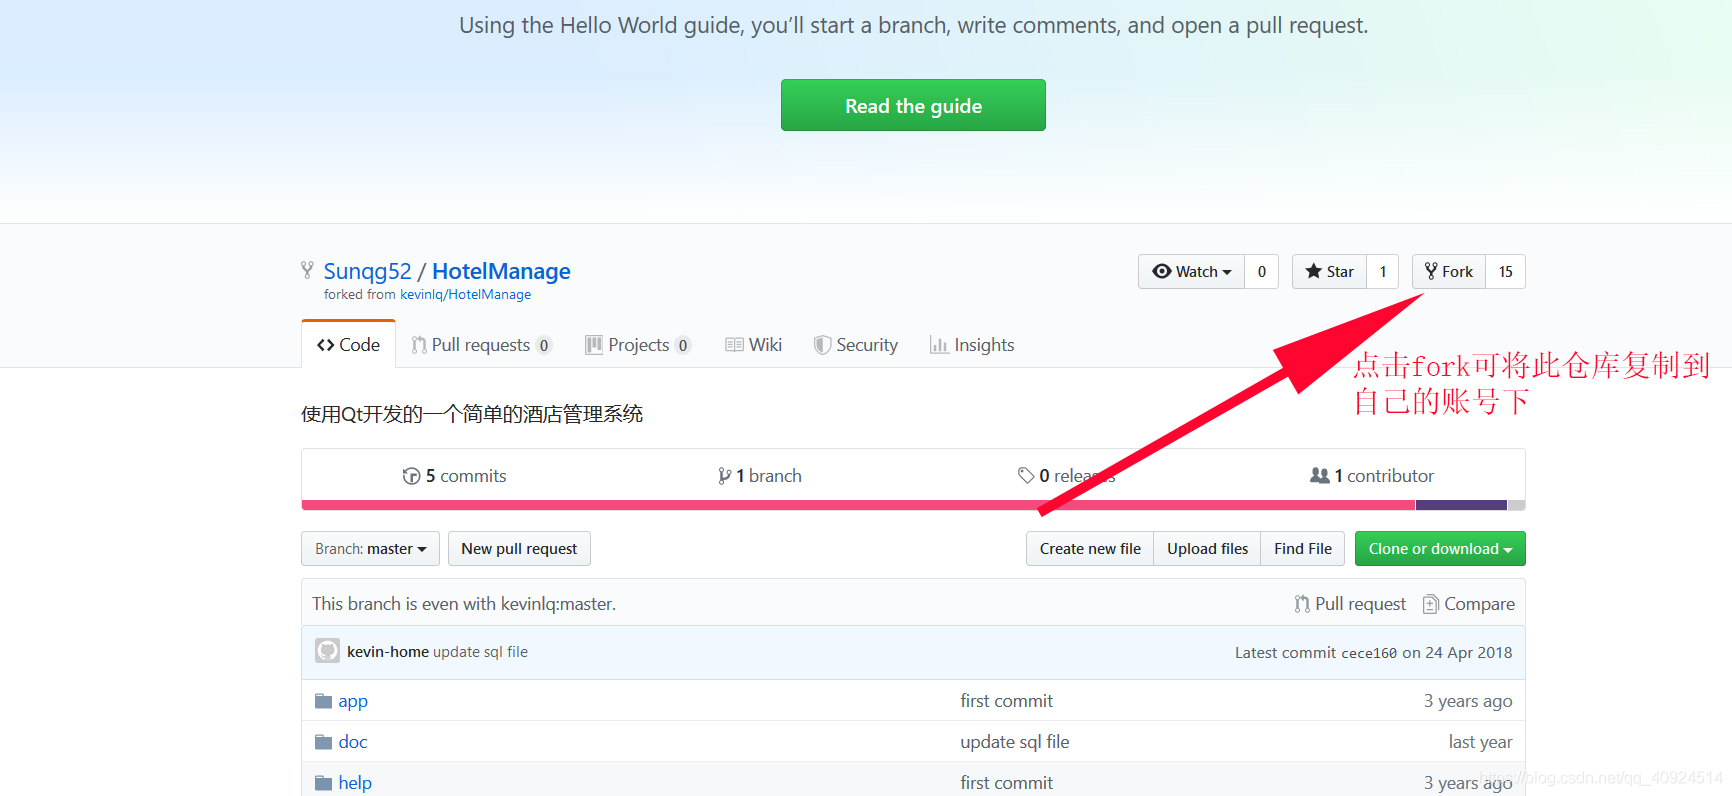The height and width of the screenshot is (796, 1732).
Task: Click the help folder icon
Action: [x=323, y=783]
